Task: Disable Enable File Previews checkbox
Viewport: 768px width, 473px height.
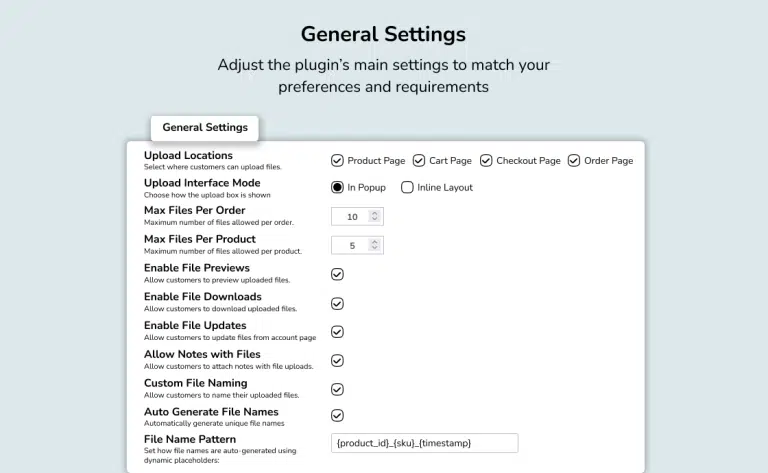Action: [338, 274]
